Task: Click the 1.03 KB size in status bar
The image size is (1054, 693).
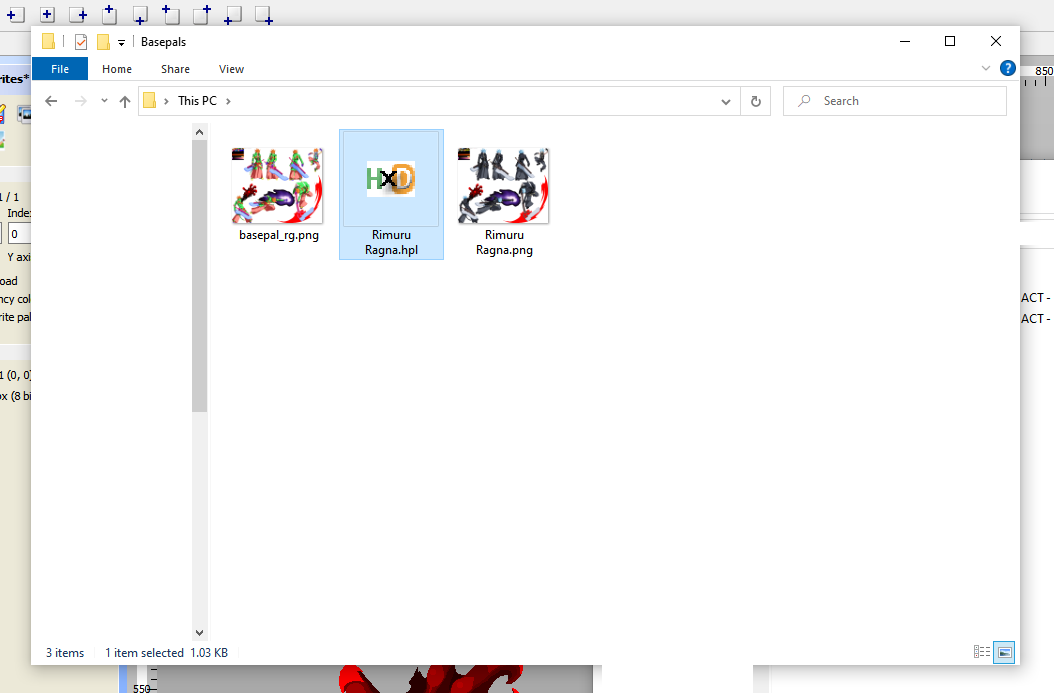Action: click(x=209, y=653)
